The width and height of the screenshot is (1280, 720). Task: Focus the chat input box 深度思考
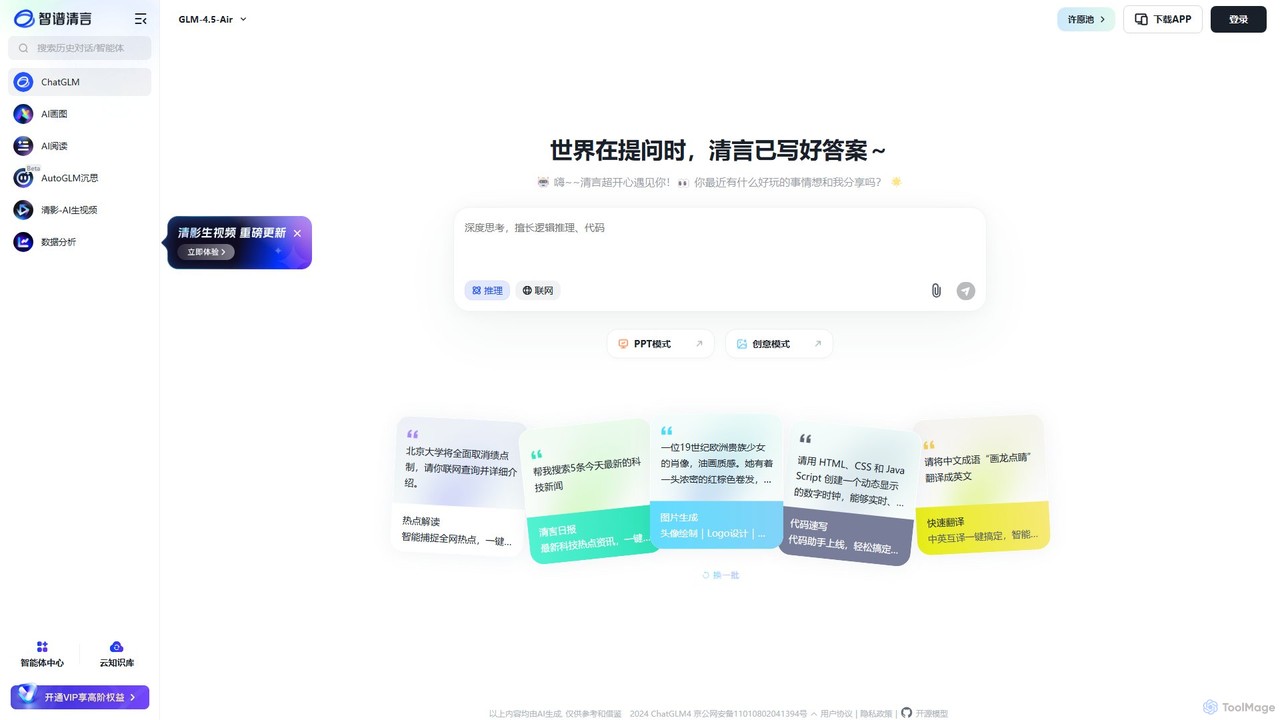[720, 241]
